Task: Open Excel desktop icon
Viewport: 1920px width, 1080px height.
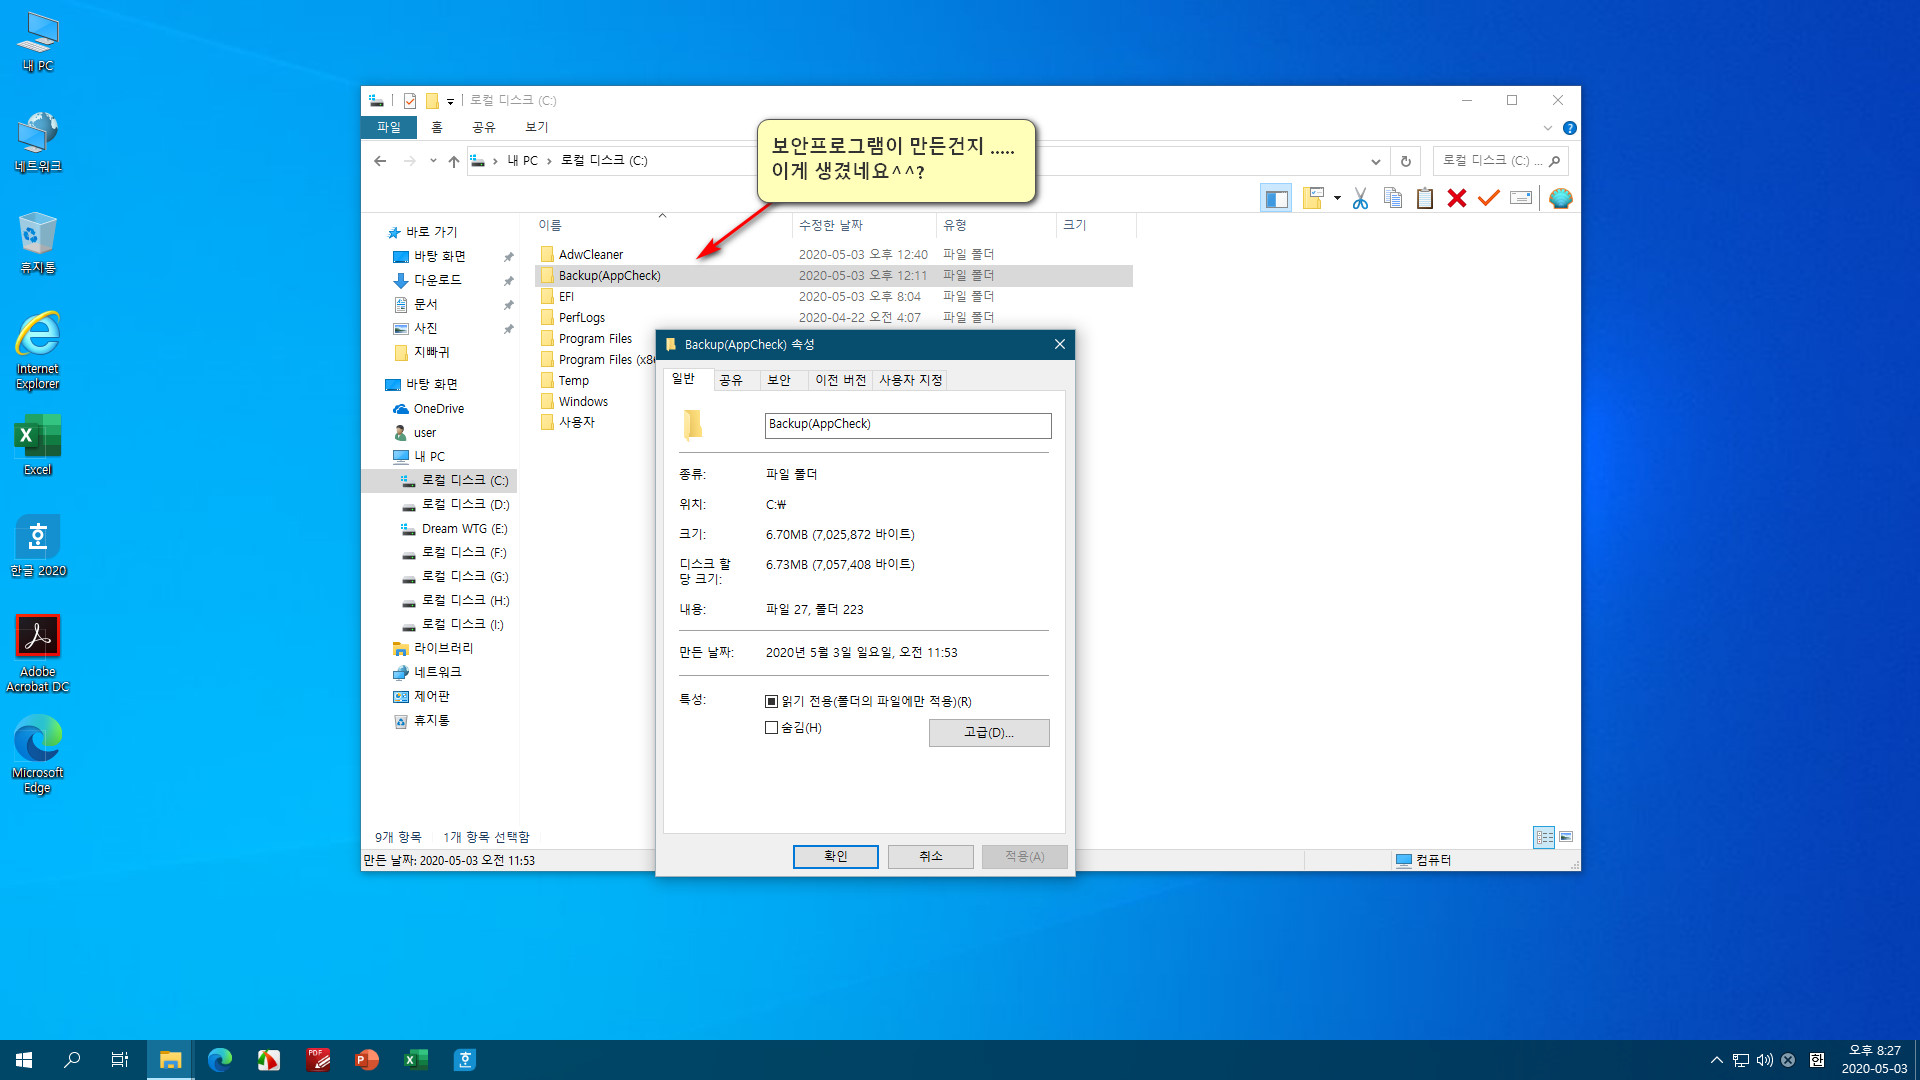Action: 38,446
